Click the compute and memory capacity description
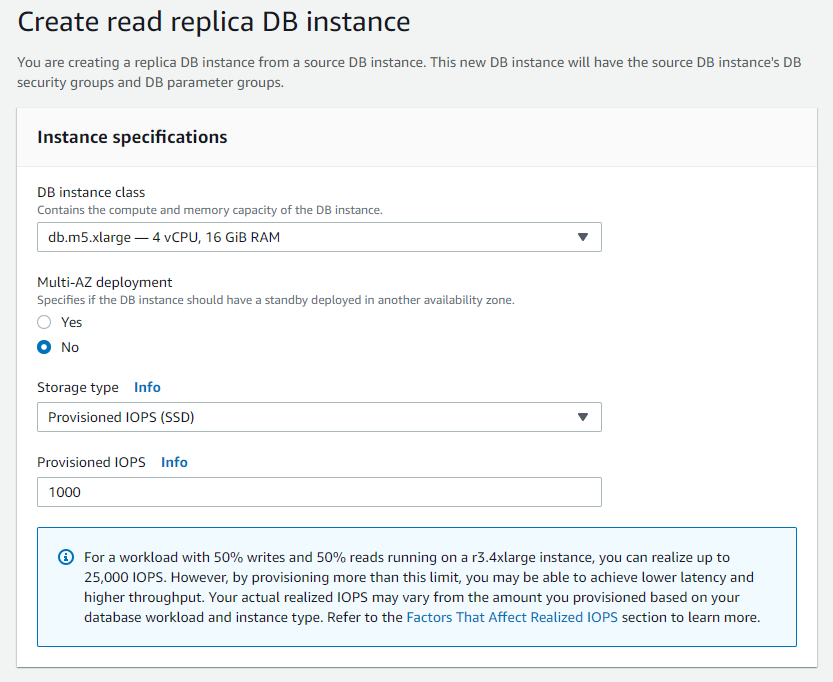 210,210
